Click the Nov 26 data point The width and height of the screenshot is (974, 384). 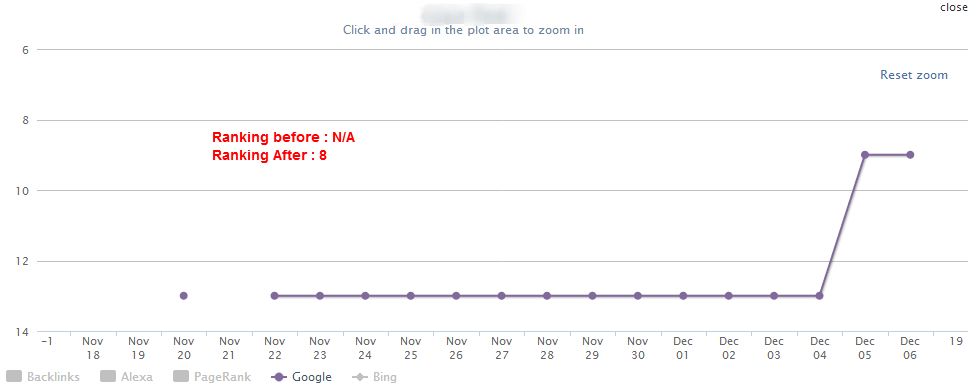pos(456,296)
